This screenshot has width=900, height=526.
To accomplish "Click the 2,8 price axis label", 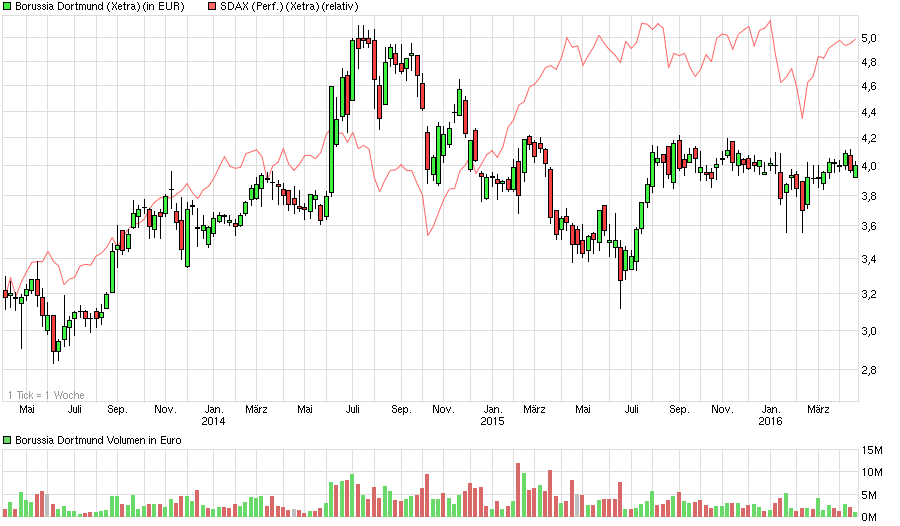I will click(x=869, y=370).
